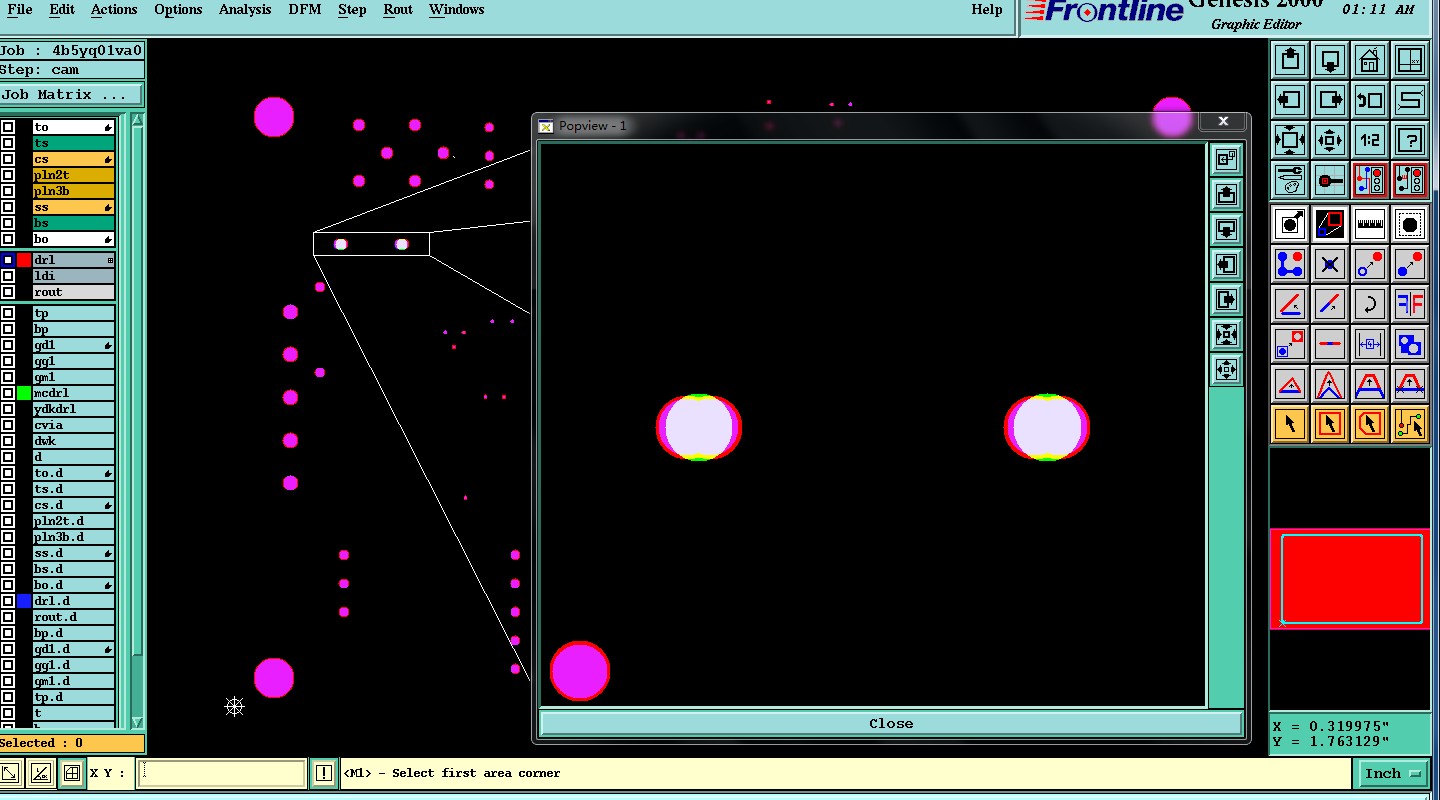Select the ydkdrl layer name
Viewport: 1440px width, 800px height.
click(x=73, y=409)
